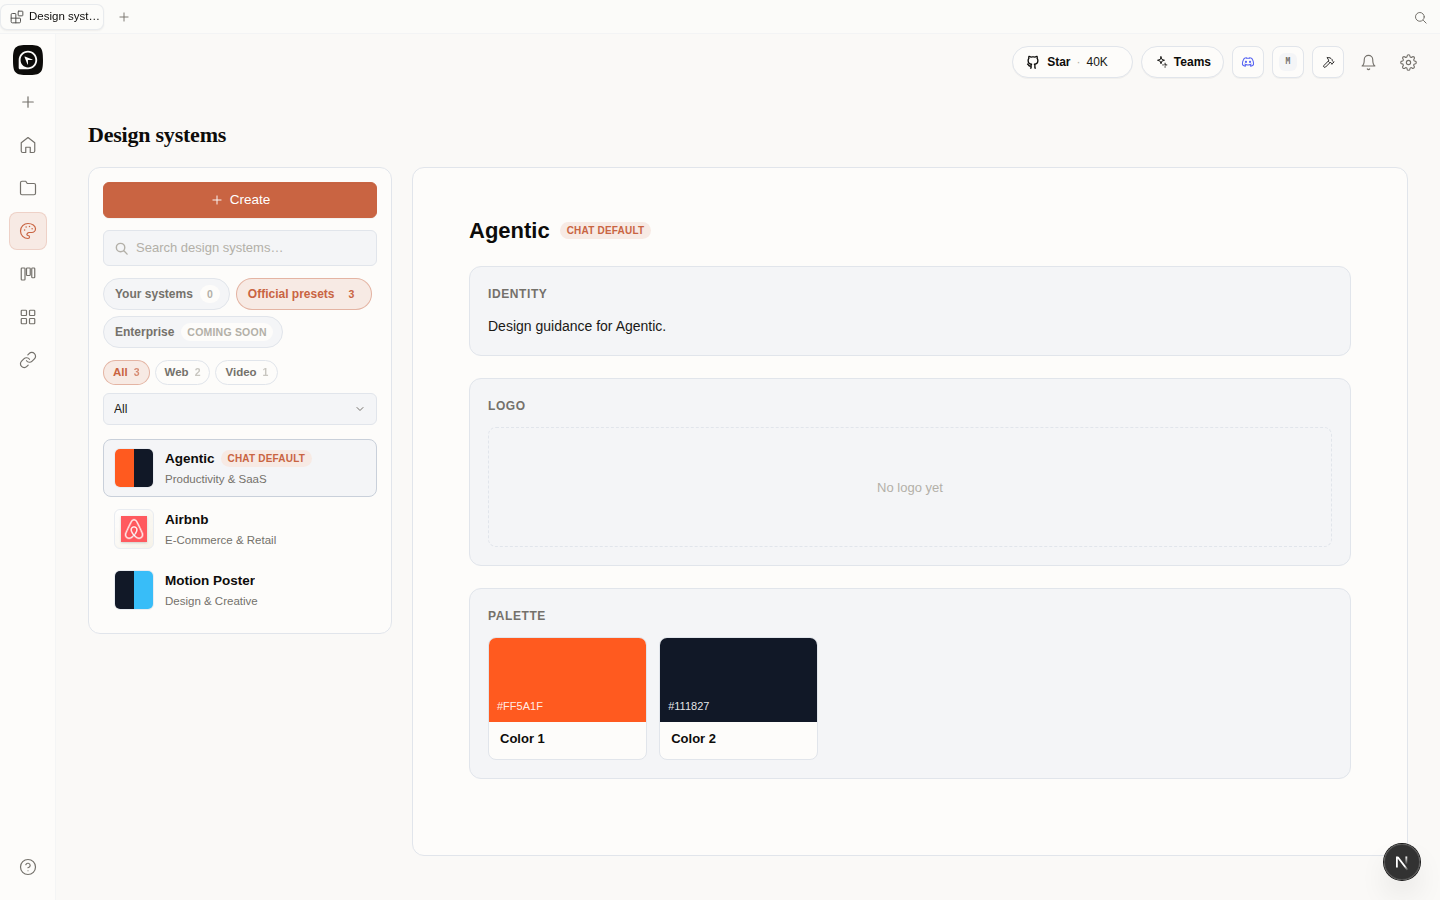
Task: Open the kanban board sidebar icon
Action: (x=28, y=274)
